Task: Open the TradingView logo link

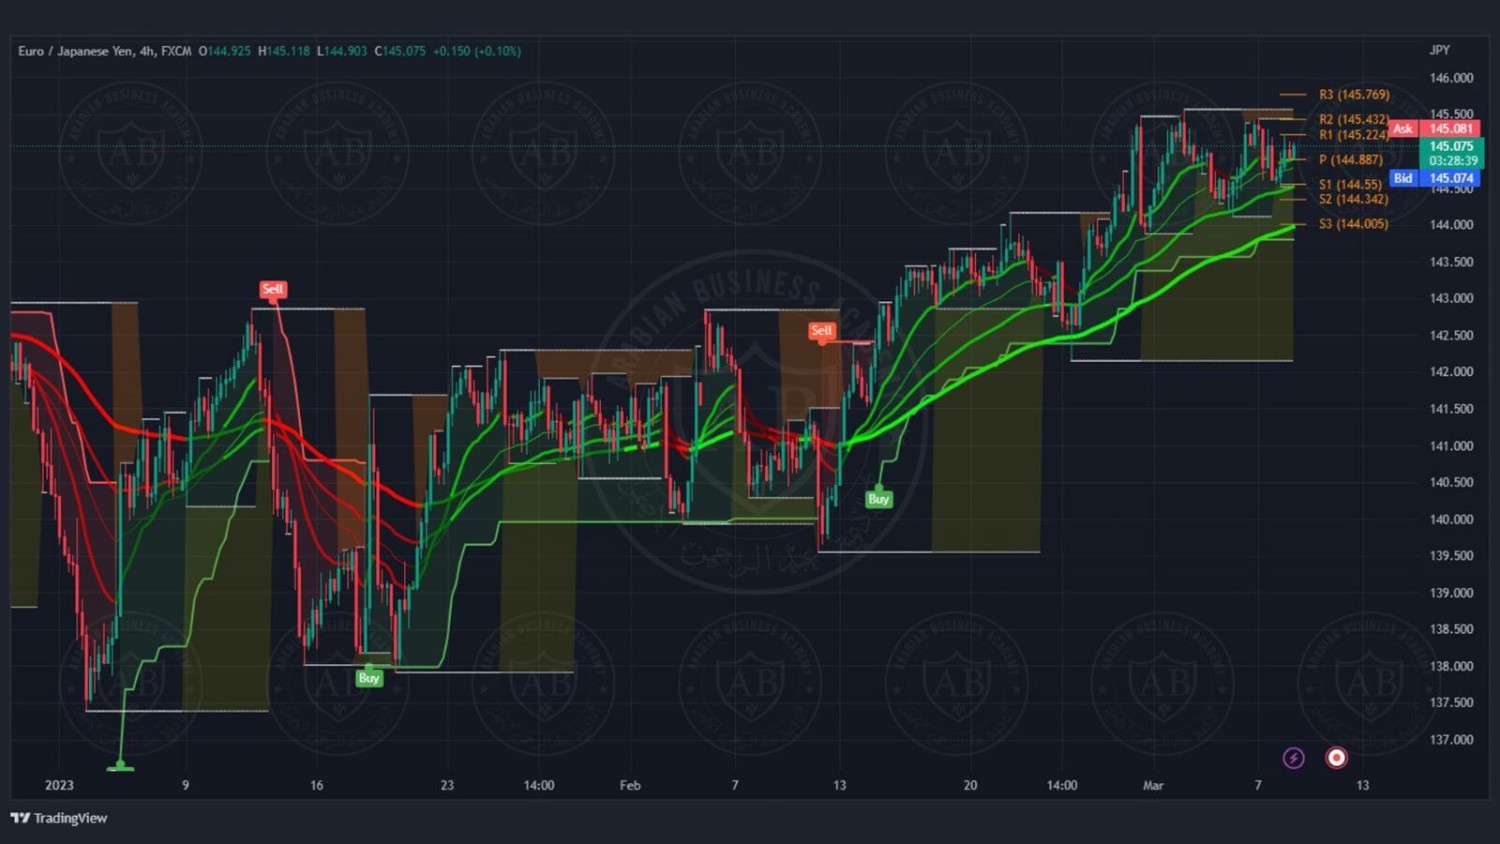Action: click(59, 818)
